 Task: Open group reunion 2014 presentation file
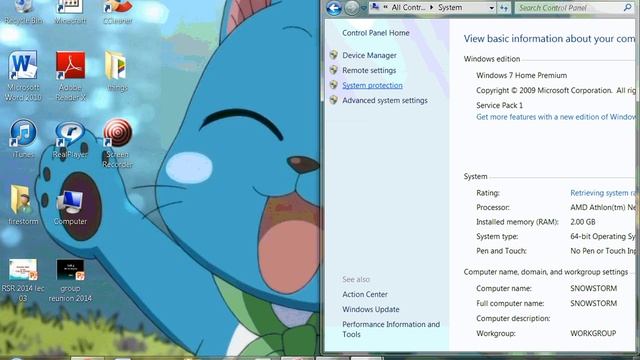70,280
